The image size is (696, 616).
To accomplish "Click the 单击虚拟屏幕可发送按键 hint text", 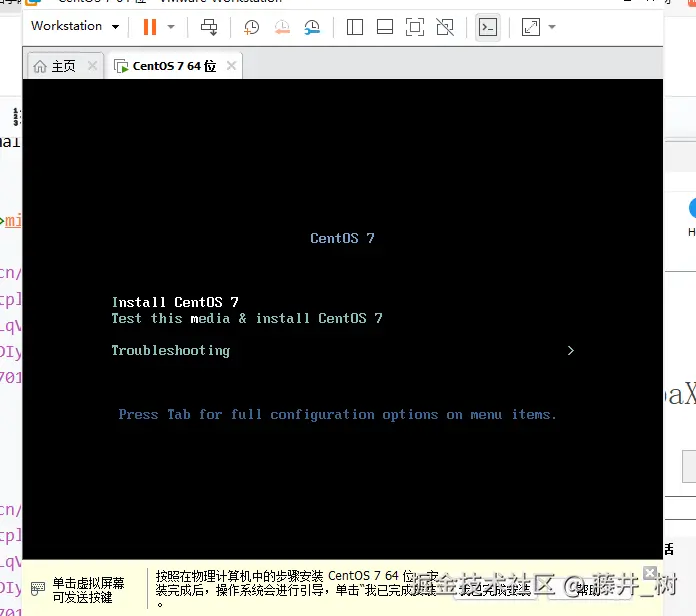I will point(88,590).
